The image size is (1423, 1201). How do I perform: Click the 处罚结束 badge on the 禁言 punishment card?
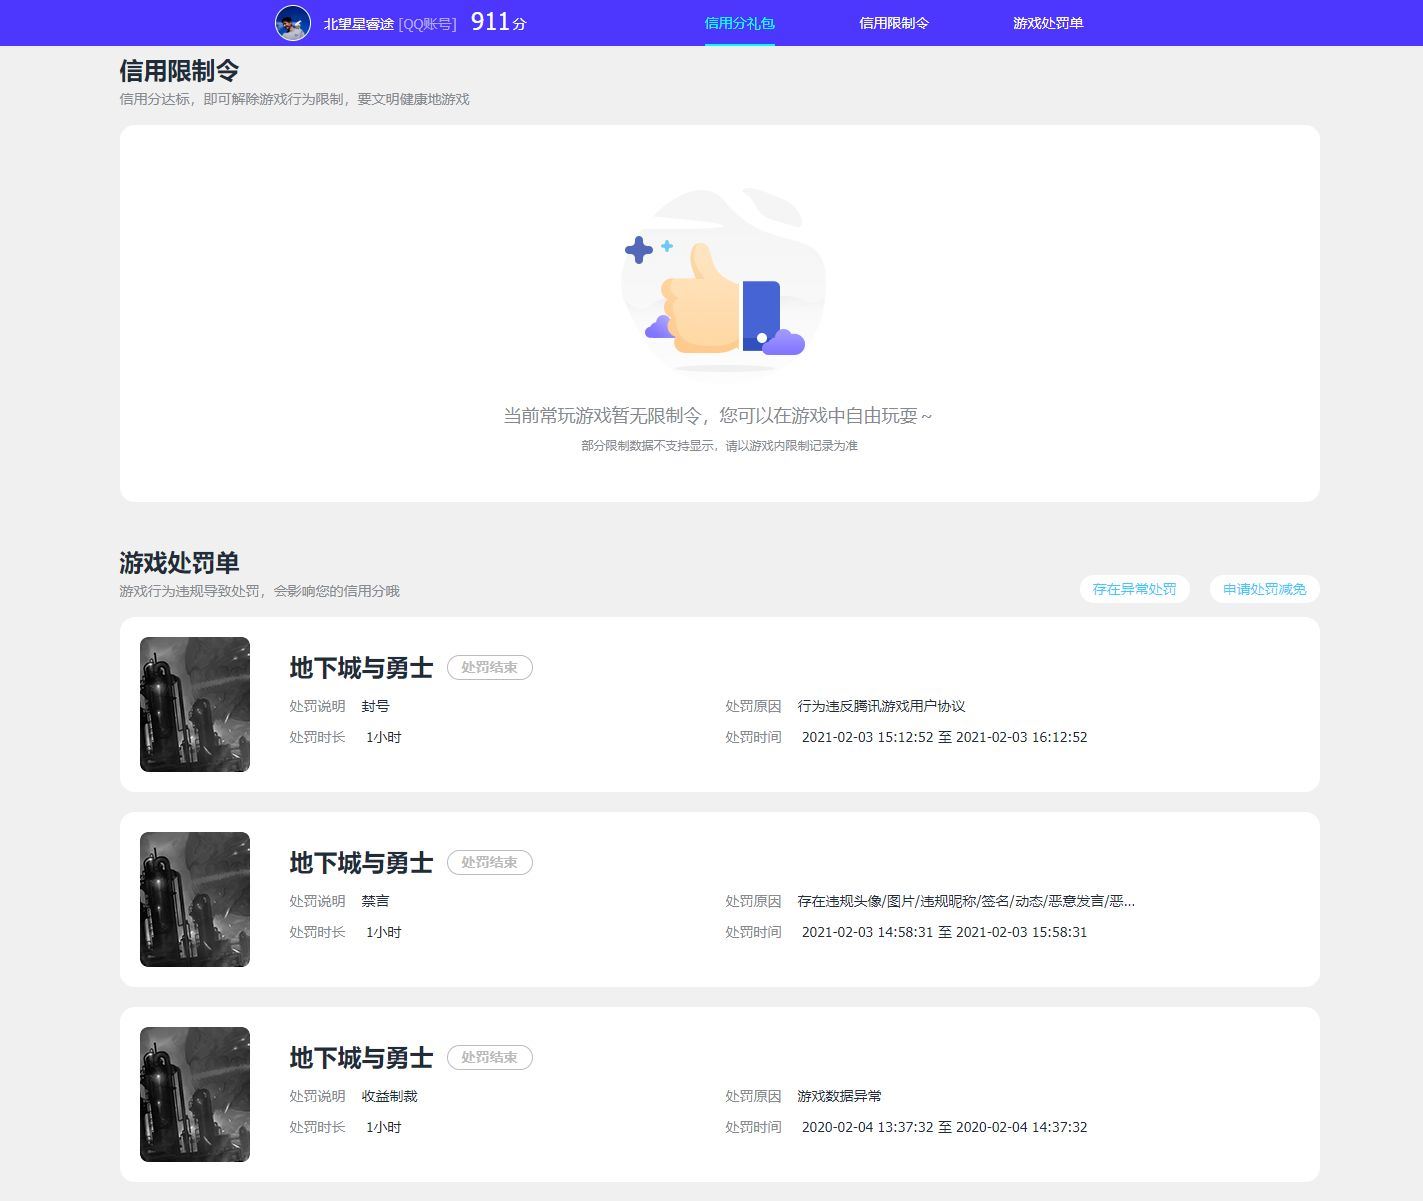click(490, 862)
